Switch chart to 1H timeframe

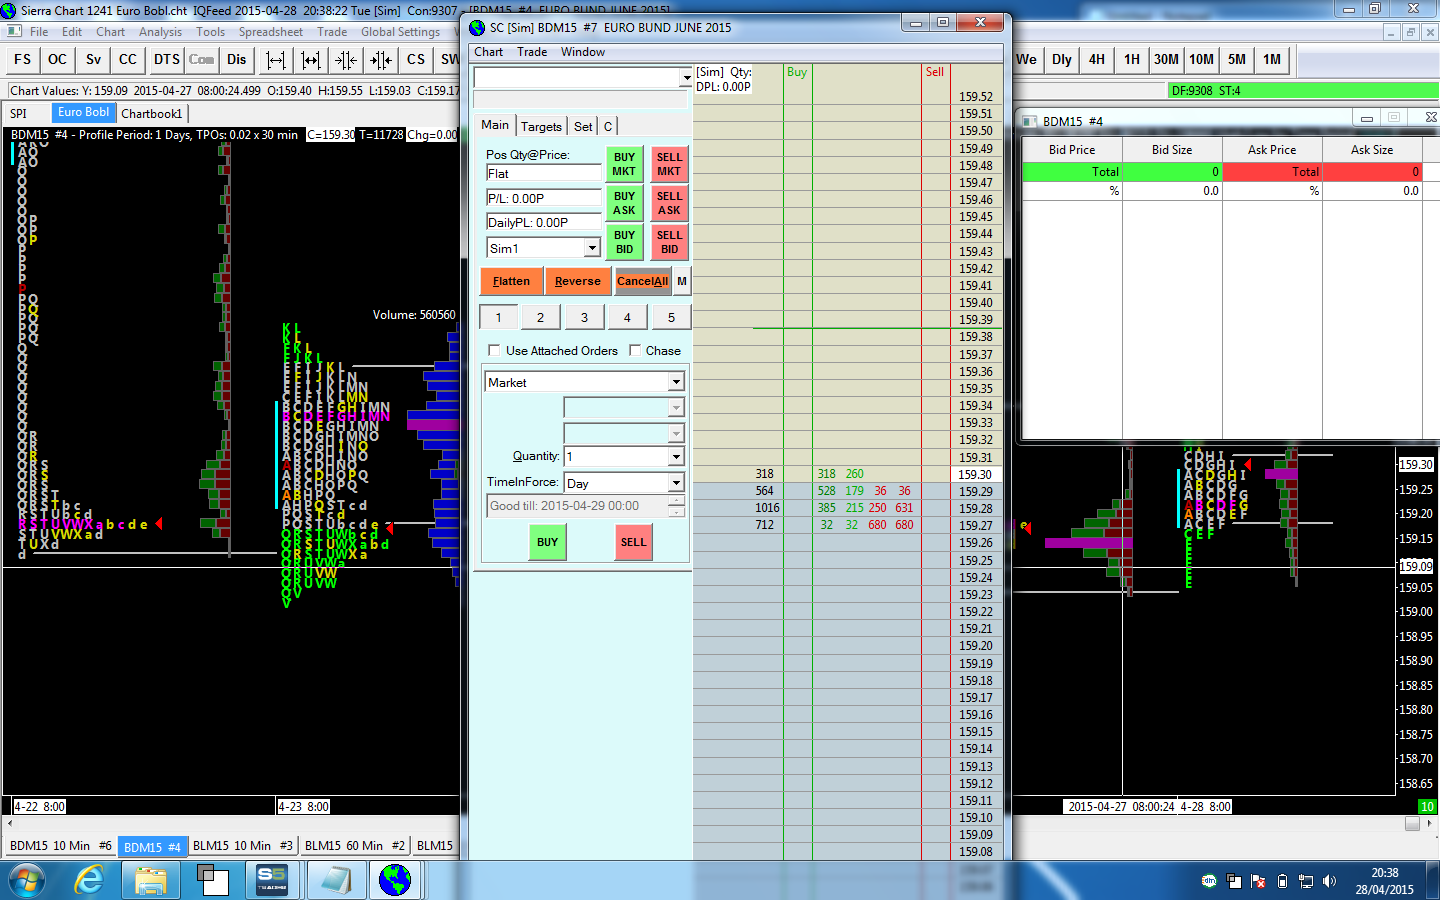[x=1132, y=60]
